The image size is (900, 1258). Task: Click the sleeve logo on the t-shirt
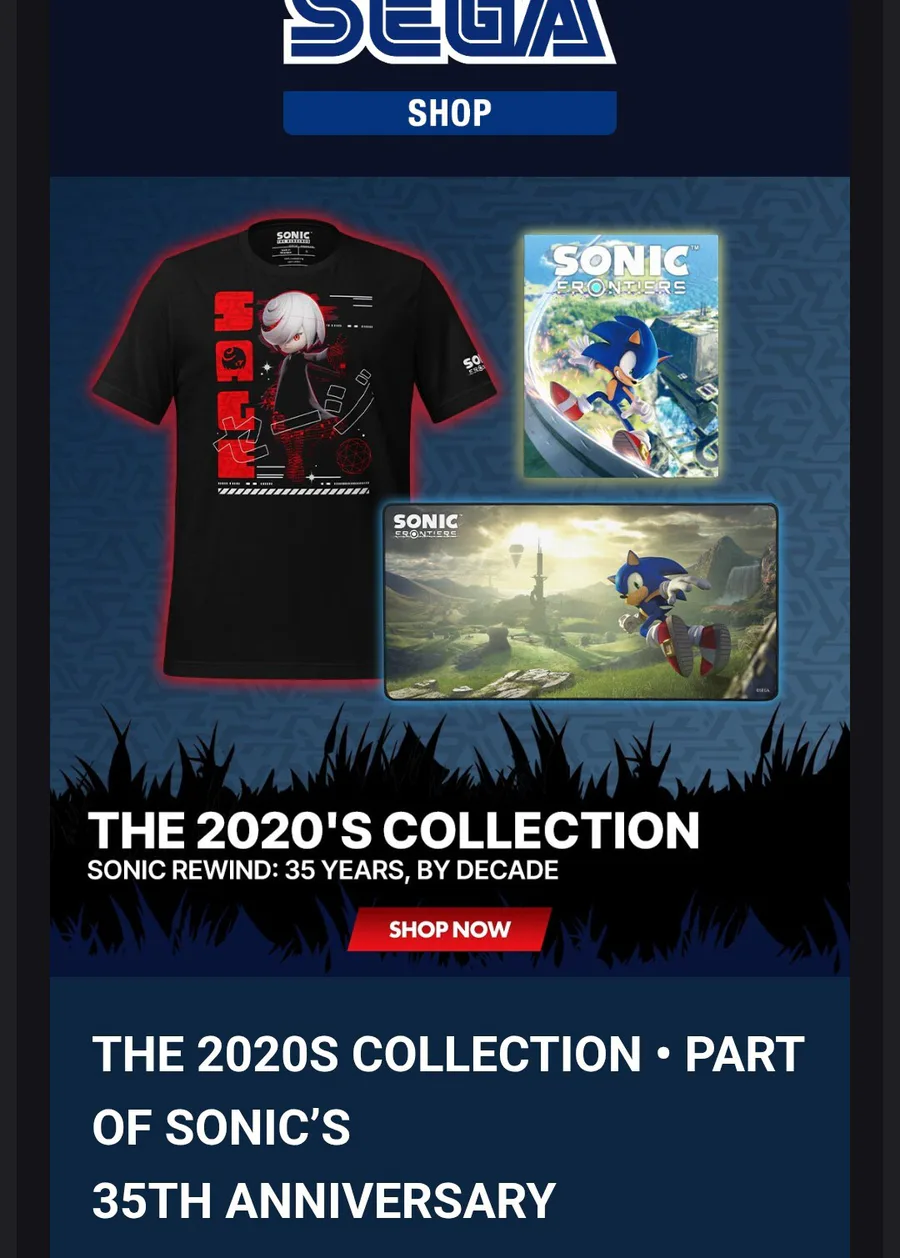tap(473, 362)
